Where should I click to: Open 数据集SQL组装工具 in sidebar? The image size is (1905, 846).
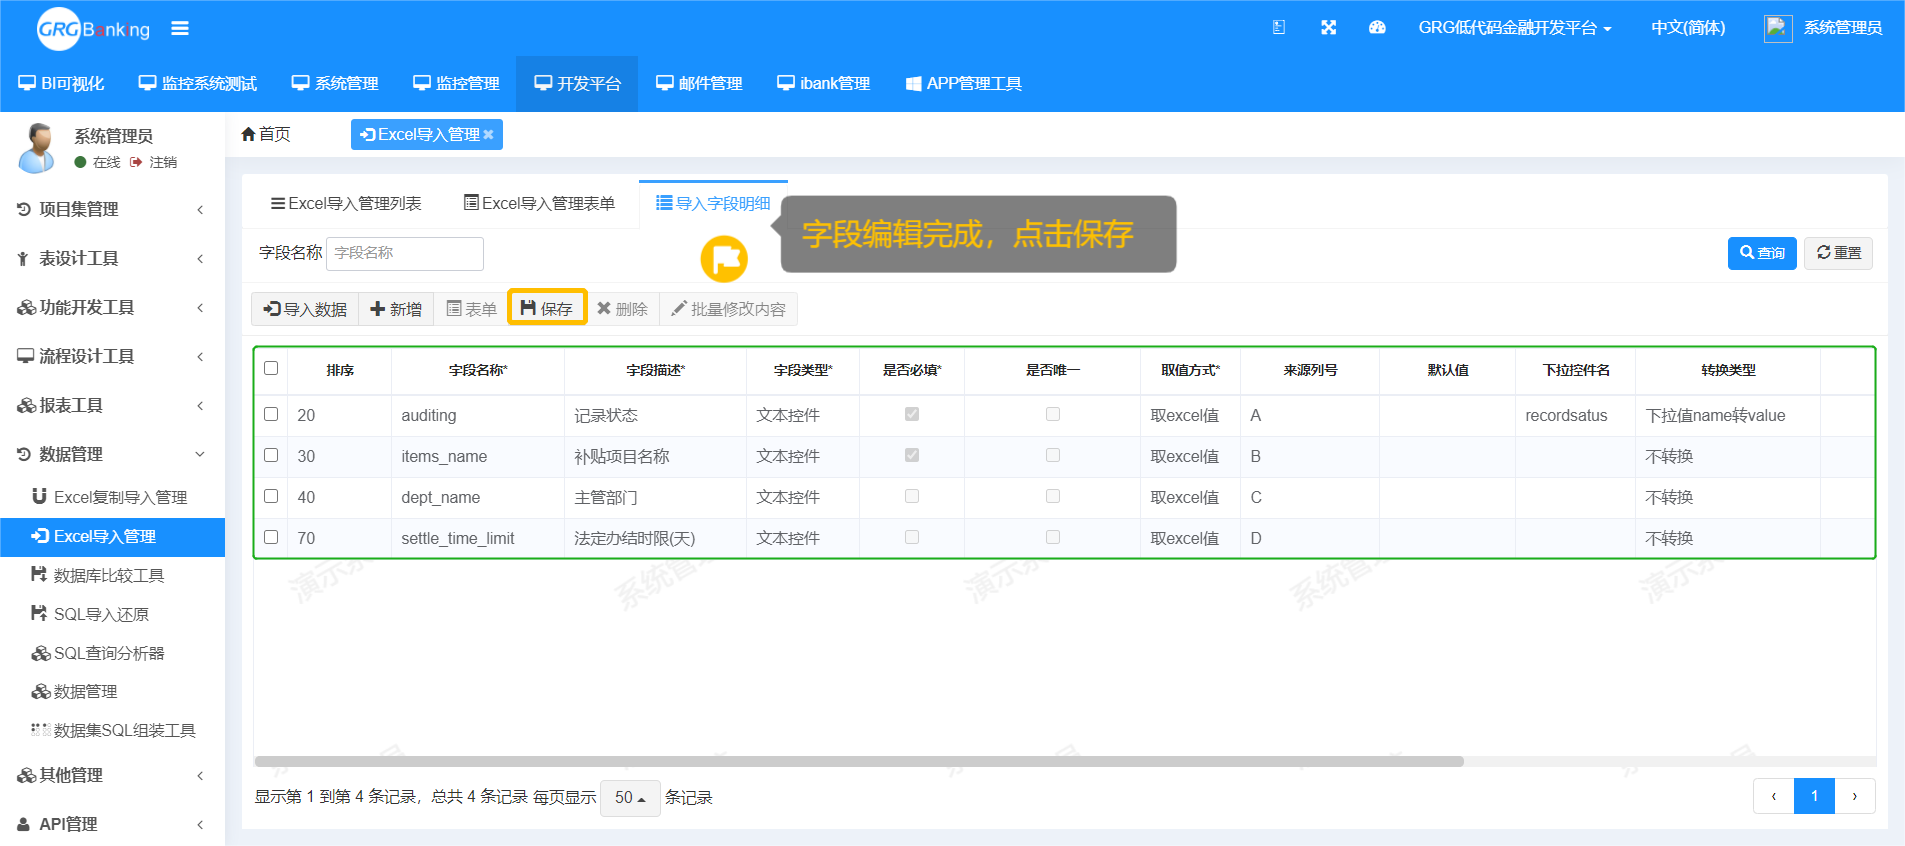[112, 730]
